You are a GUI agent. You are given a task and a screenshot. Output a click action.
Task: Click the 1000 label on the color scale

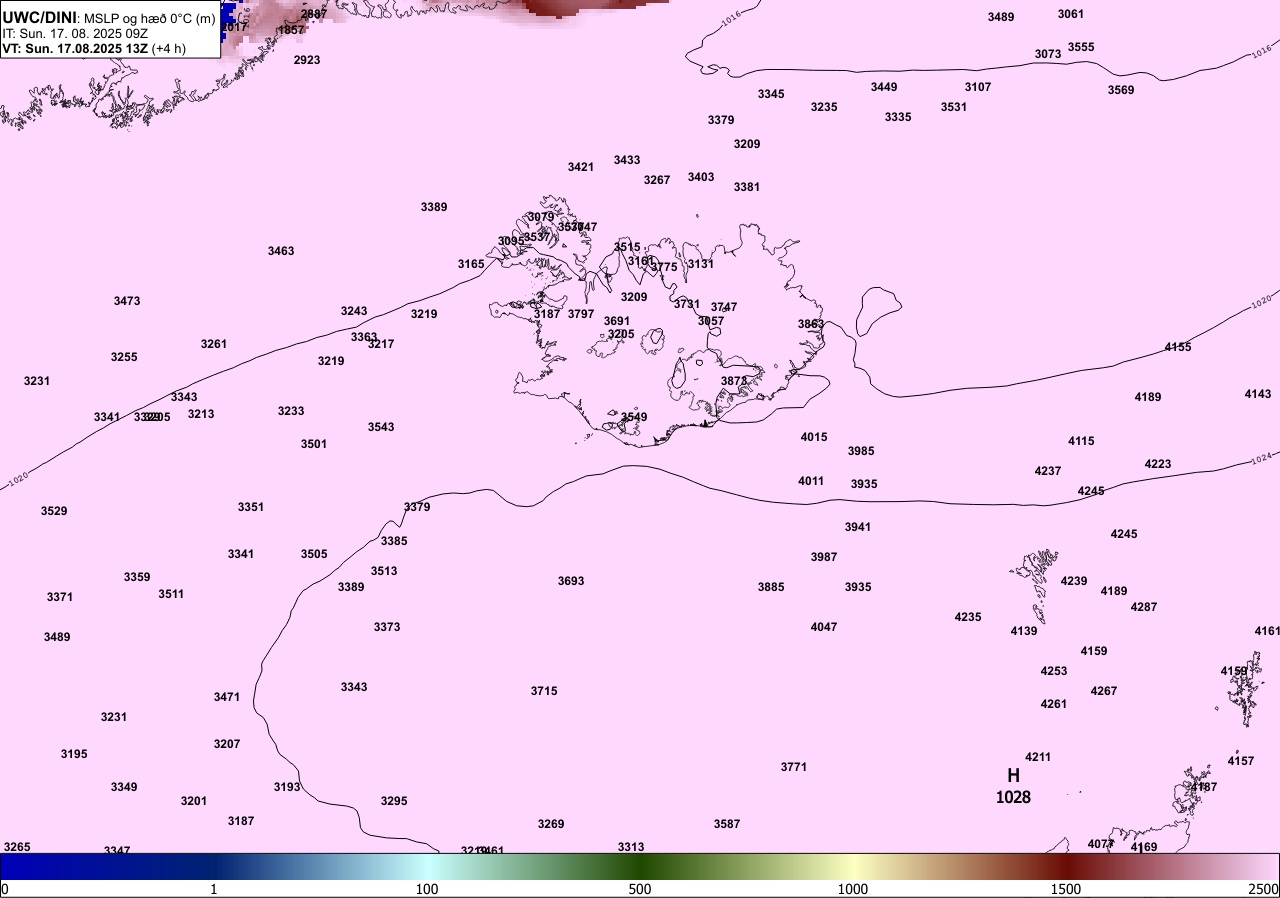[853, 889]
